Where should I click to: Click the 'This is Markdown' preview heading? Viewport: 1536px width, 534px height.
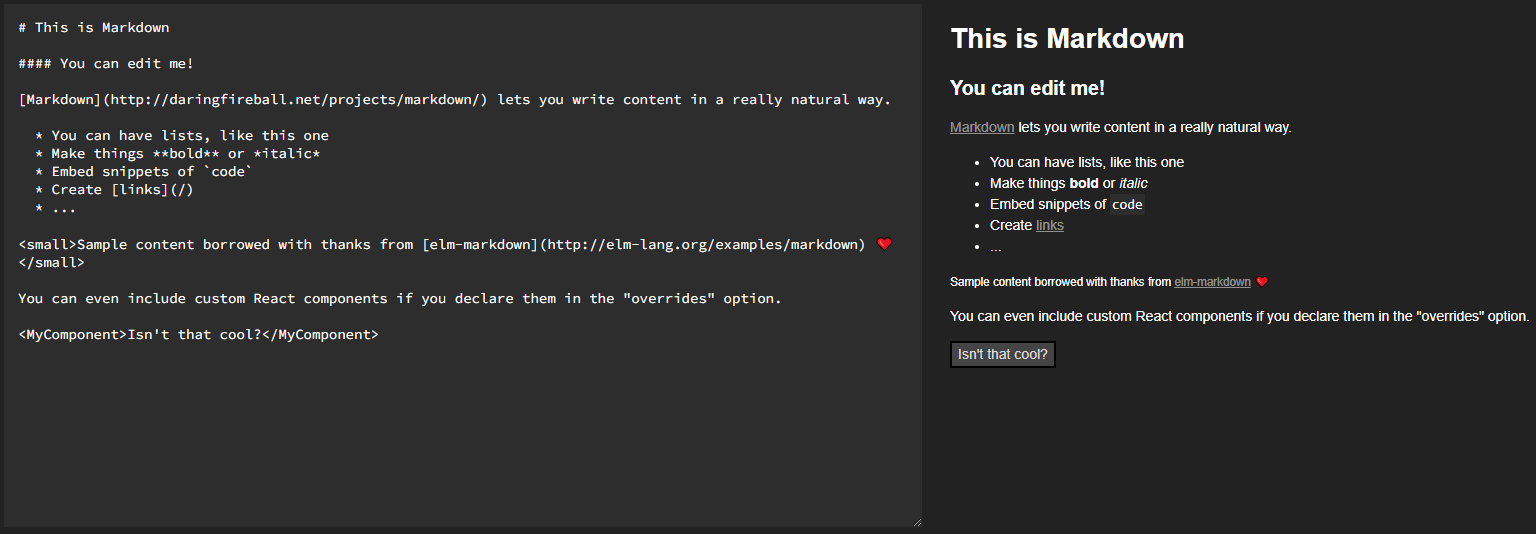1067,39
